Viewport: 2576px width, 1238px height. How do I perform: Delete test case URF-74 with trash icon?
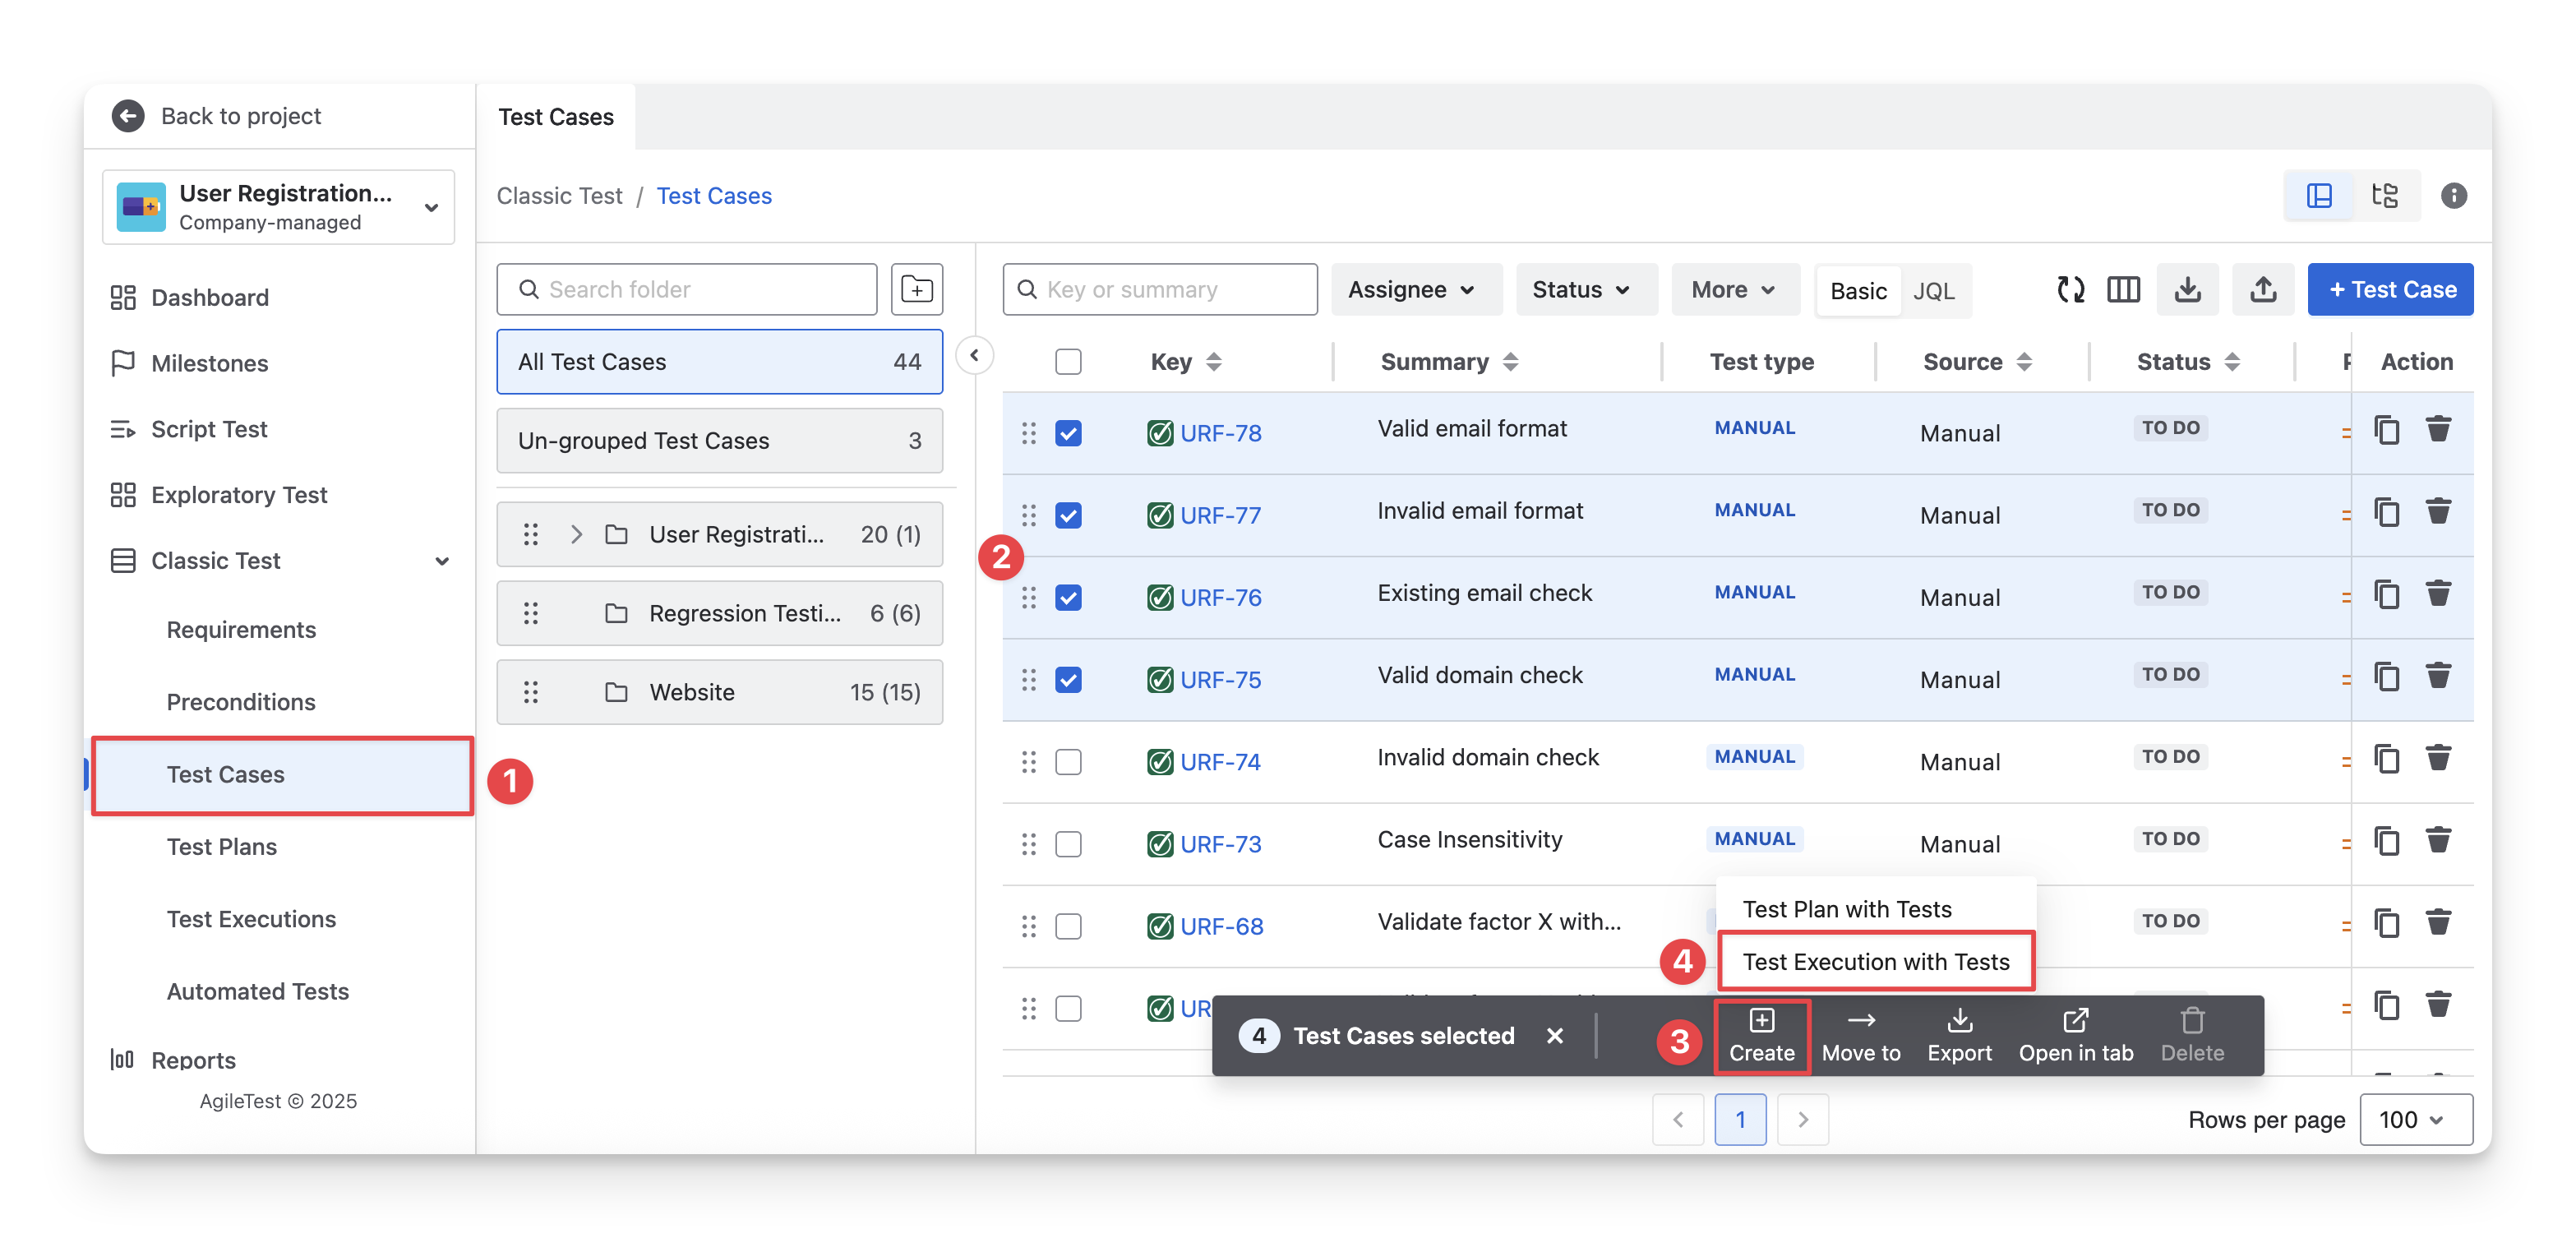pos(2438,759)
